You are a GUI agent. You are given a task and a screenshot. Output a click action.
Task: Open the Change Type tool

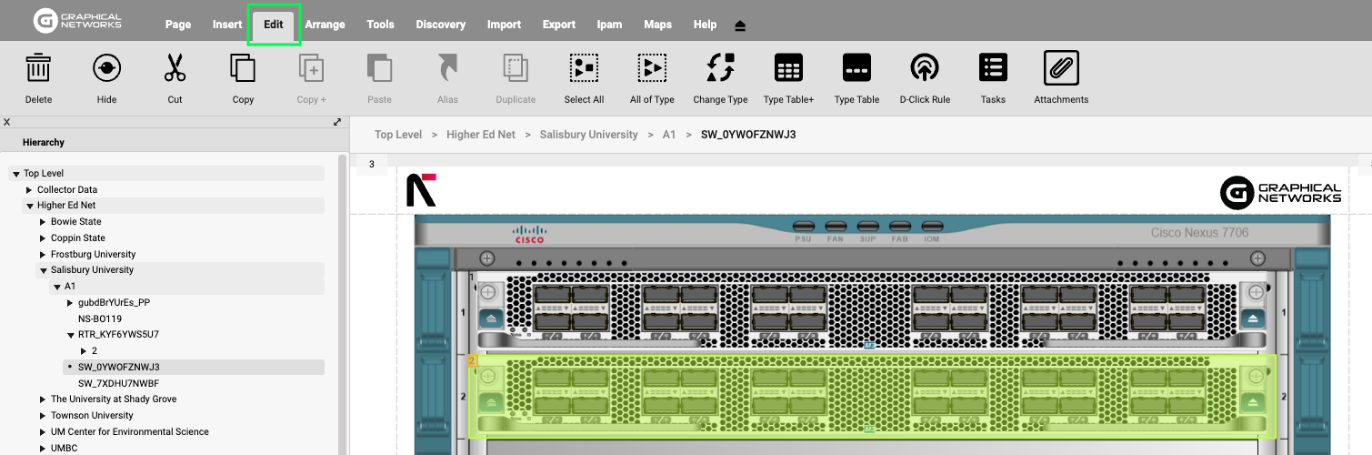click(720, 68)
